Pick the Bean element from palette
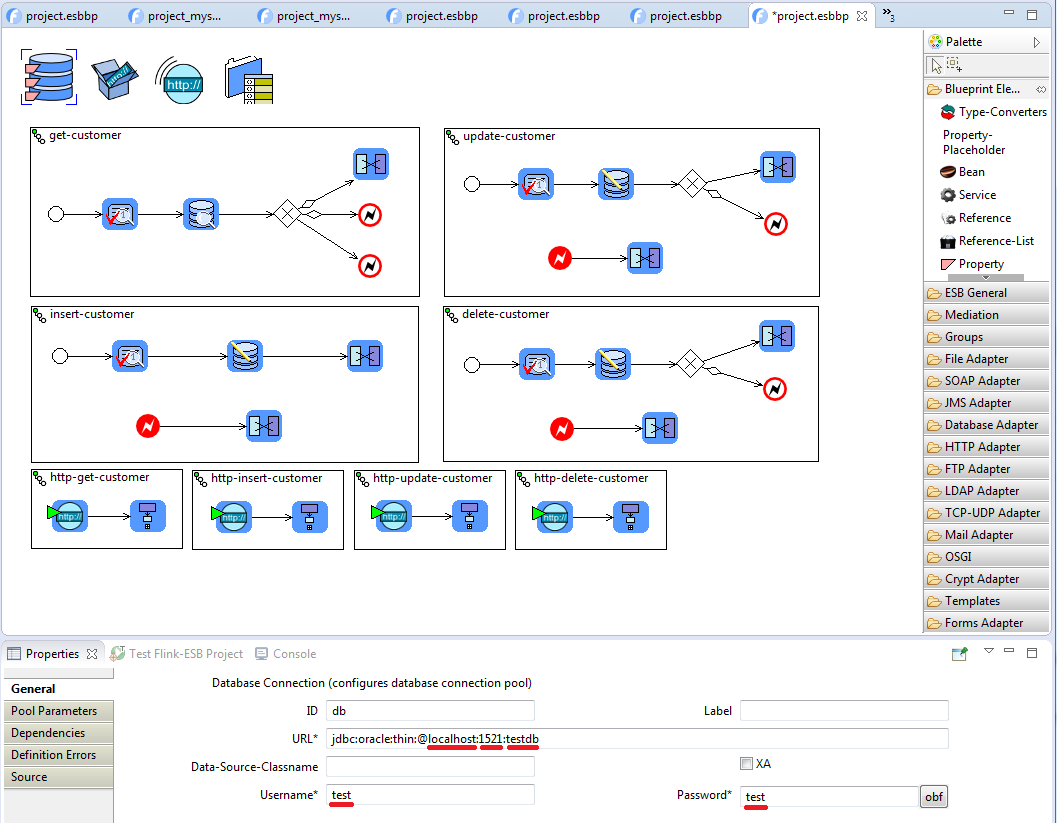This screenshot has width=1057, height=823. [x=970, y=172]
